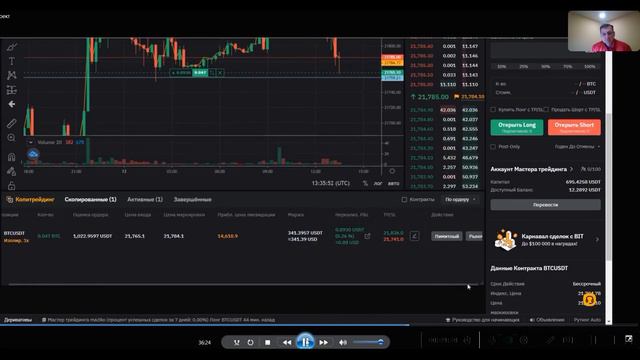Click the Лимитный close button
640x360 pixels.
(x=447, y=236)
